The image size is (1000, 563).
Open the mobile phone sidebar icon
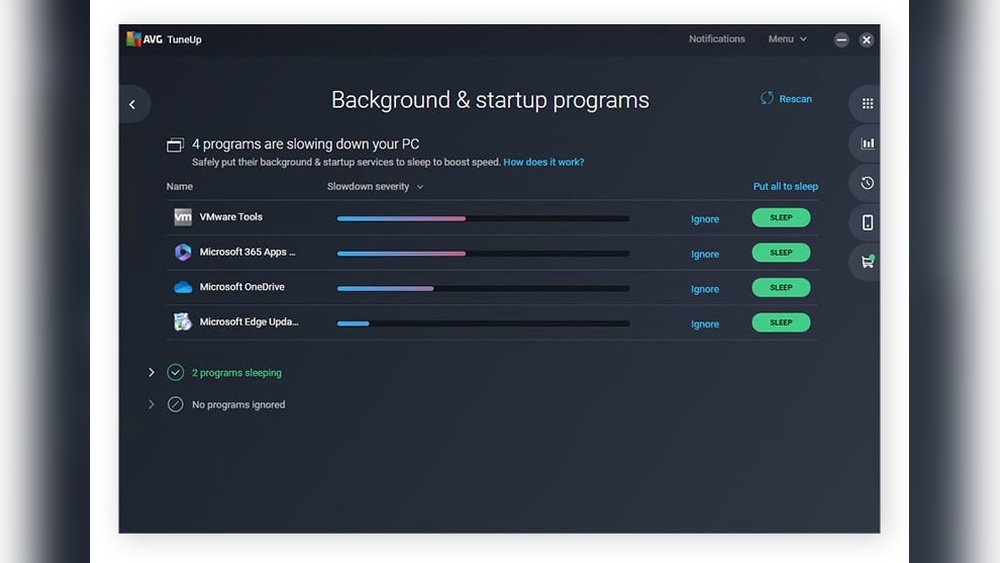point(867,223)
